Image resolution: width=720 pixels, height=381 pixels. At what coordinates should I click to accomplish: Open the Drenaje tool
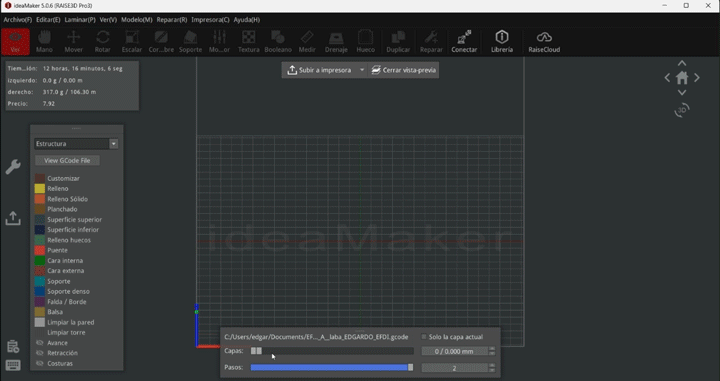336,42
